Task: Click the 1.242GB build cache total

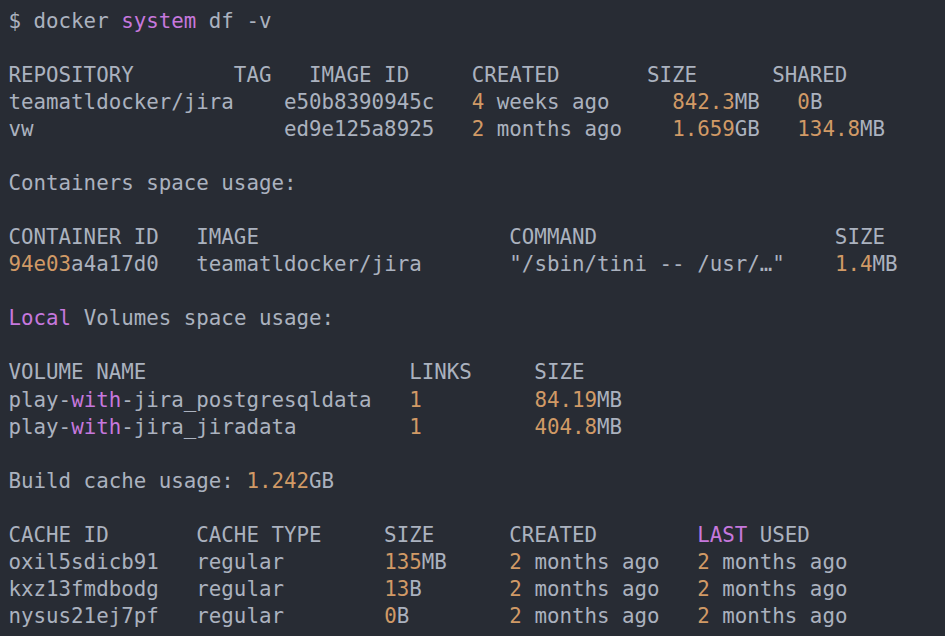Action: point(290,481)
